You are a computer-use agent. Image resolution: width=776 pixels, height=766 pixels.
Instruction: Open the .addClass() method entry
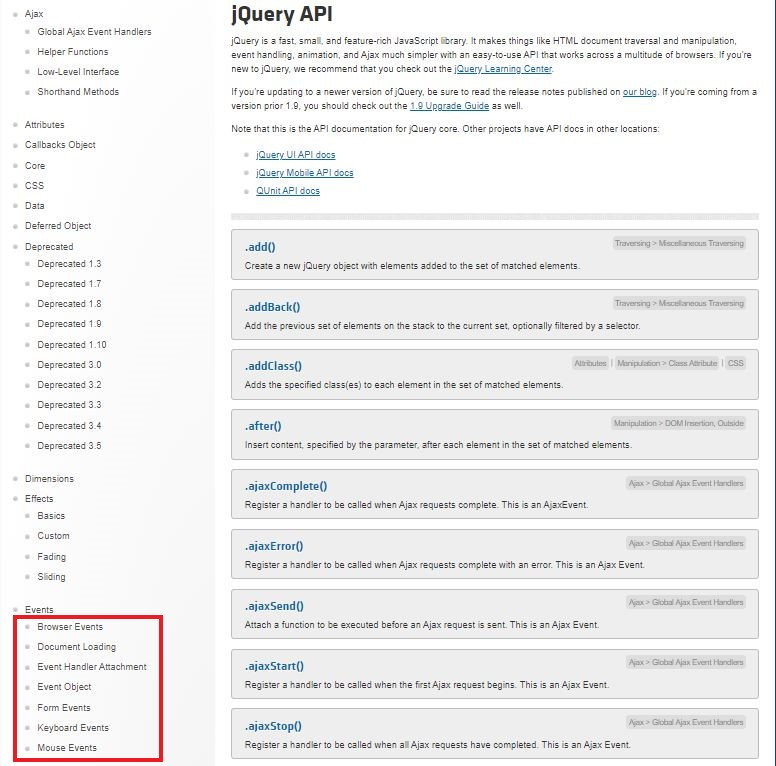click(x=273, y=366)
